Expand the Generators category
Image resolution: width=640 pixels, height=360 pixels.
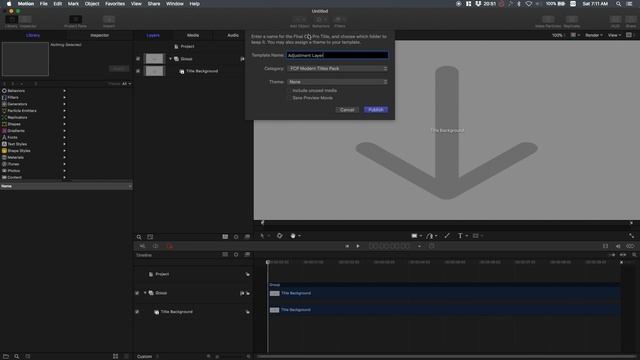[64, 104]
